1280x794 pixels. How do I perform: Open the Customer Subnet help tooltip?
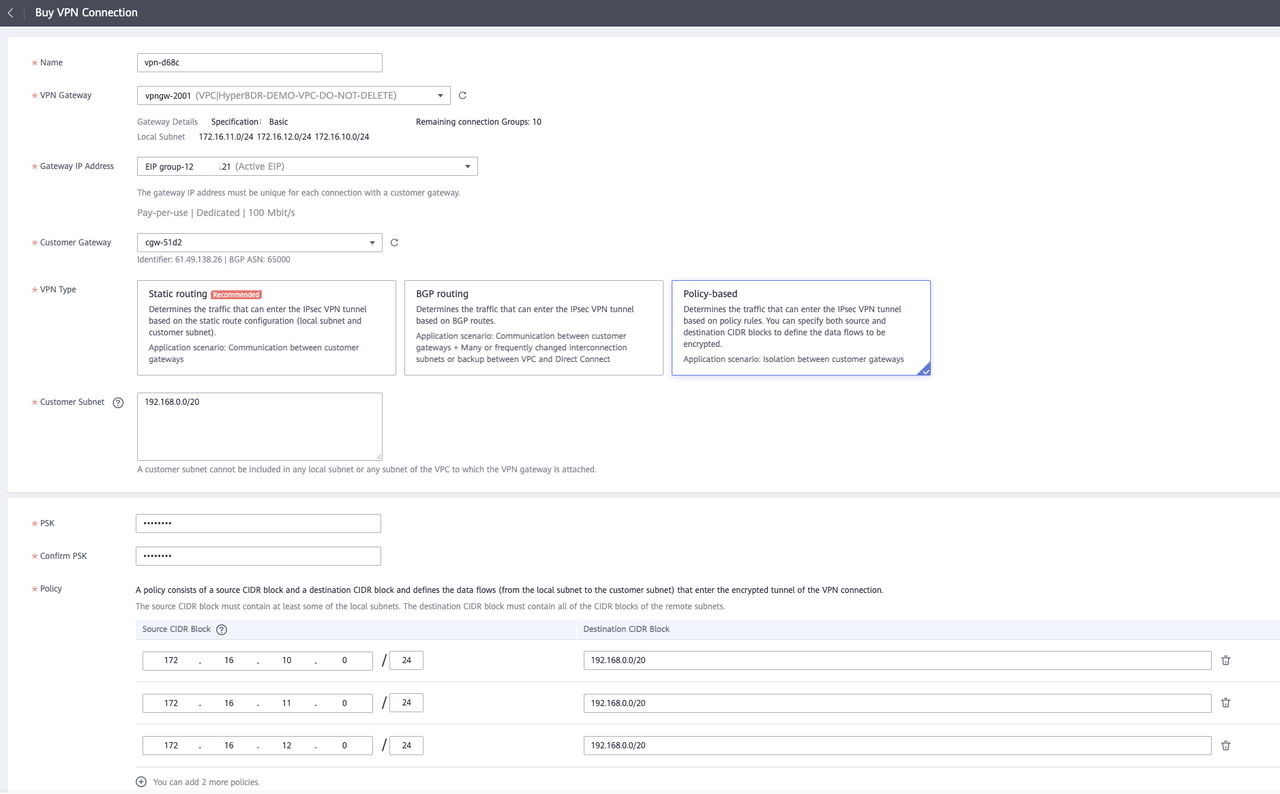118,403
